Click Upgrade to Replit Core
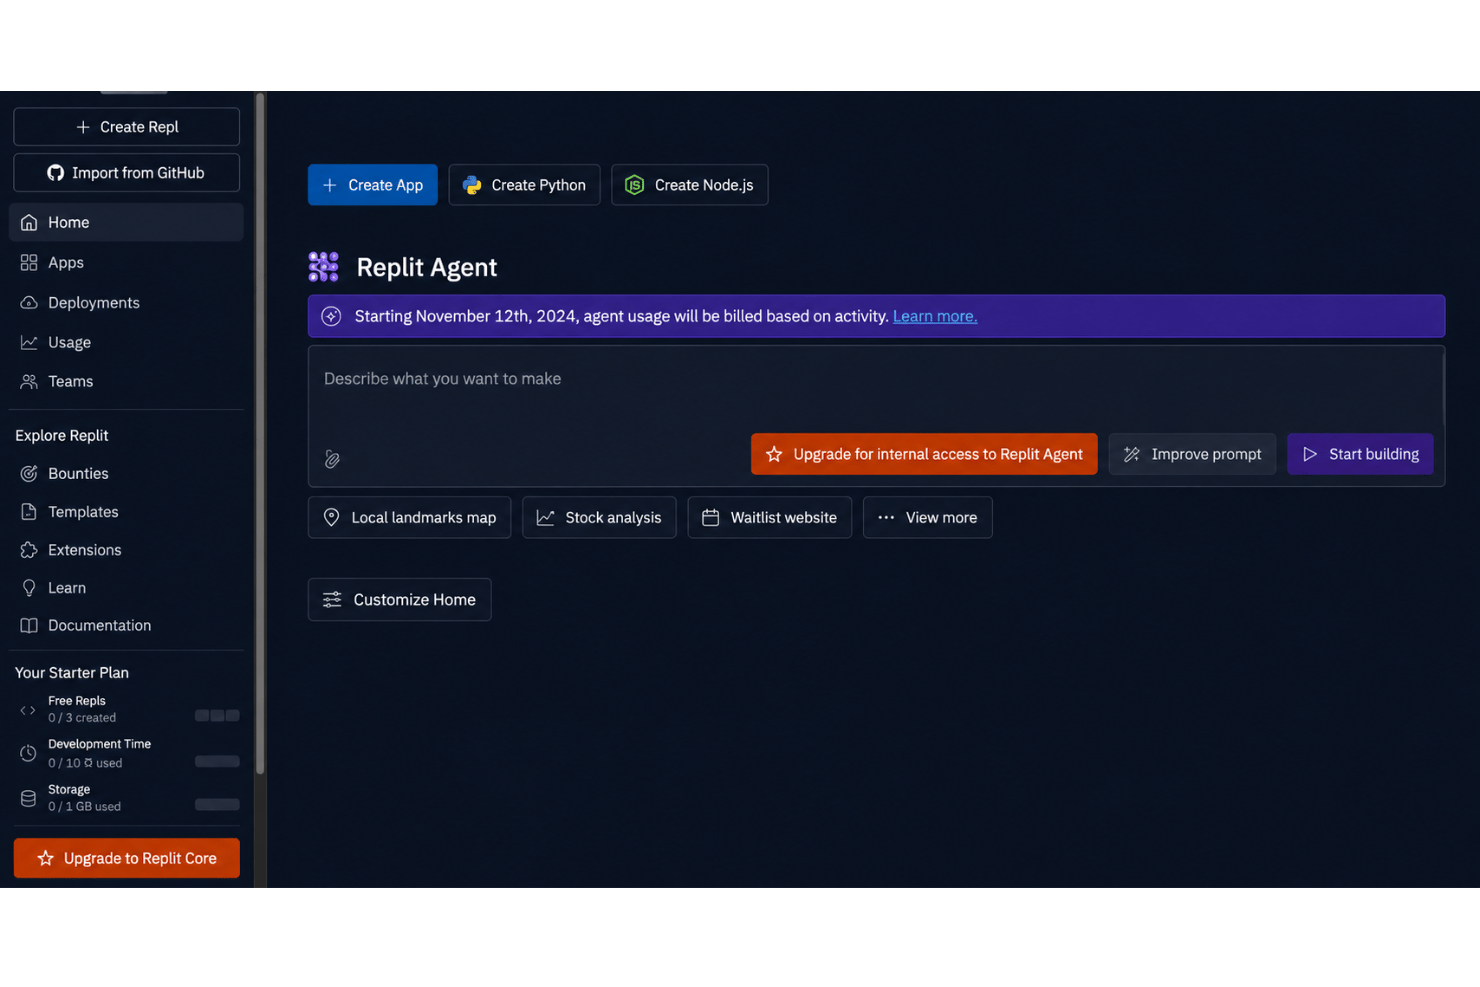Image resolution: width=1480 pixels, height=987 pixels. 127,858
